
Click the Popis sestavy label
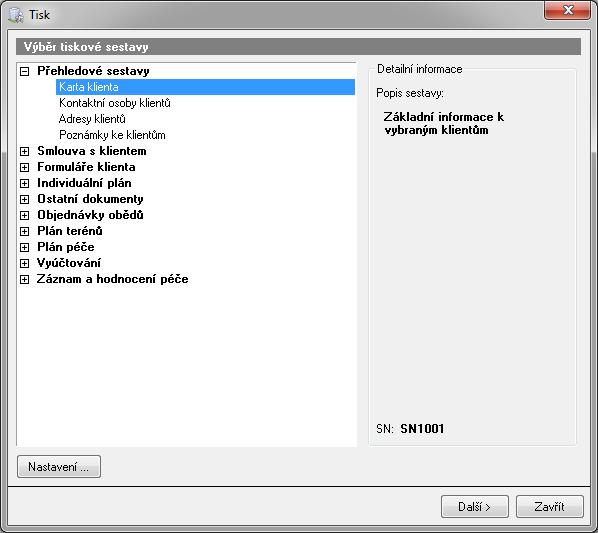pyautogui.click(x=410, y=93)
